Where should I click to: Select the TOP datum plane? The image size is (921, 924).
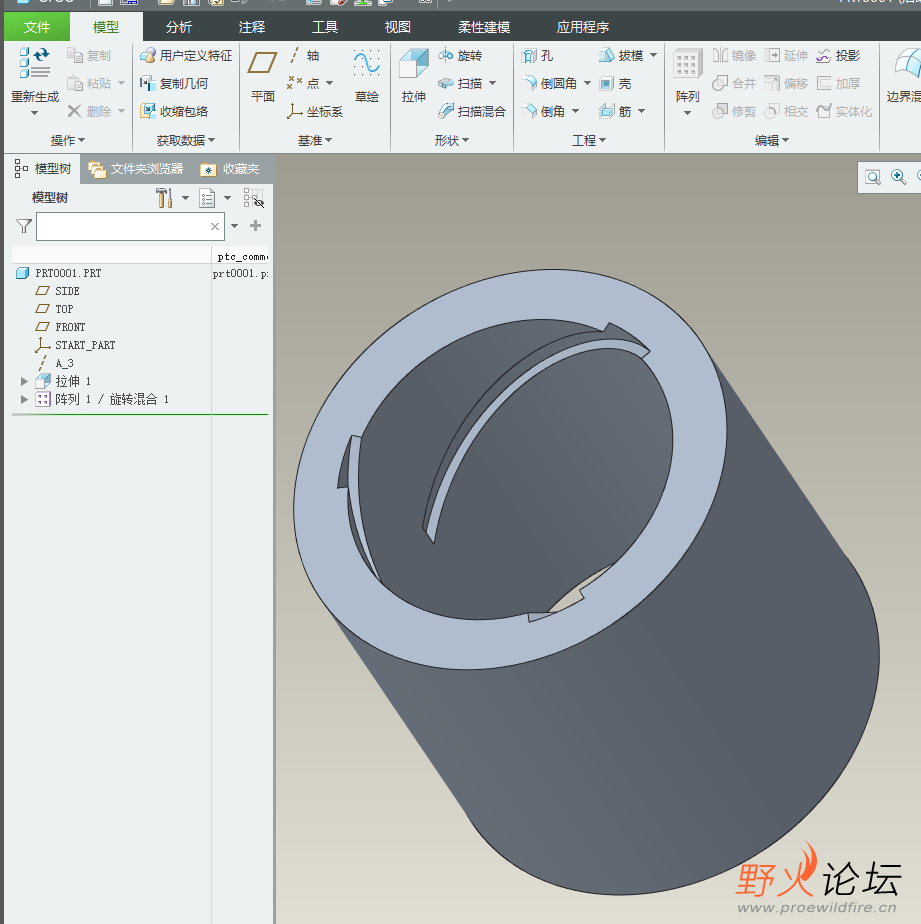click(x=55, y=309)
